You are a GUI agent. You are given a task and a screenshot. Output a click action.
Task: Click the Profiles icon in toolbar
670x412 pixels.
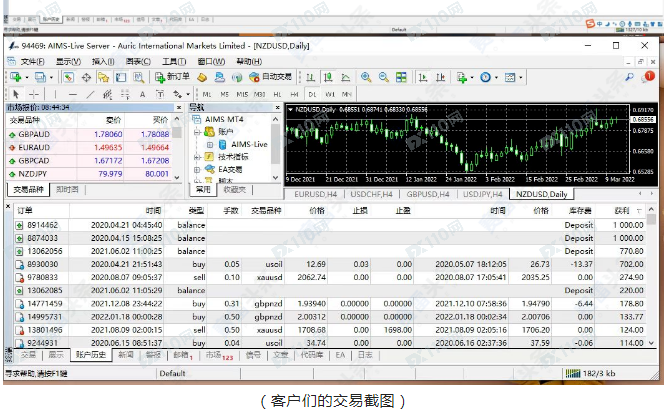[x=40, y=77]
